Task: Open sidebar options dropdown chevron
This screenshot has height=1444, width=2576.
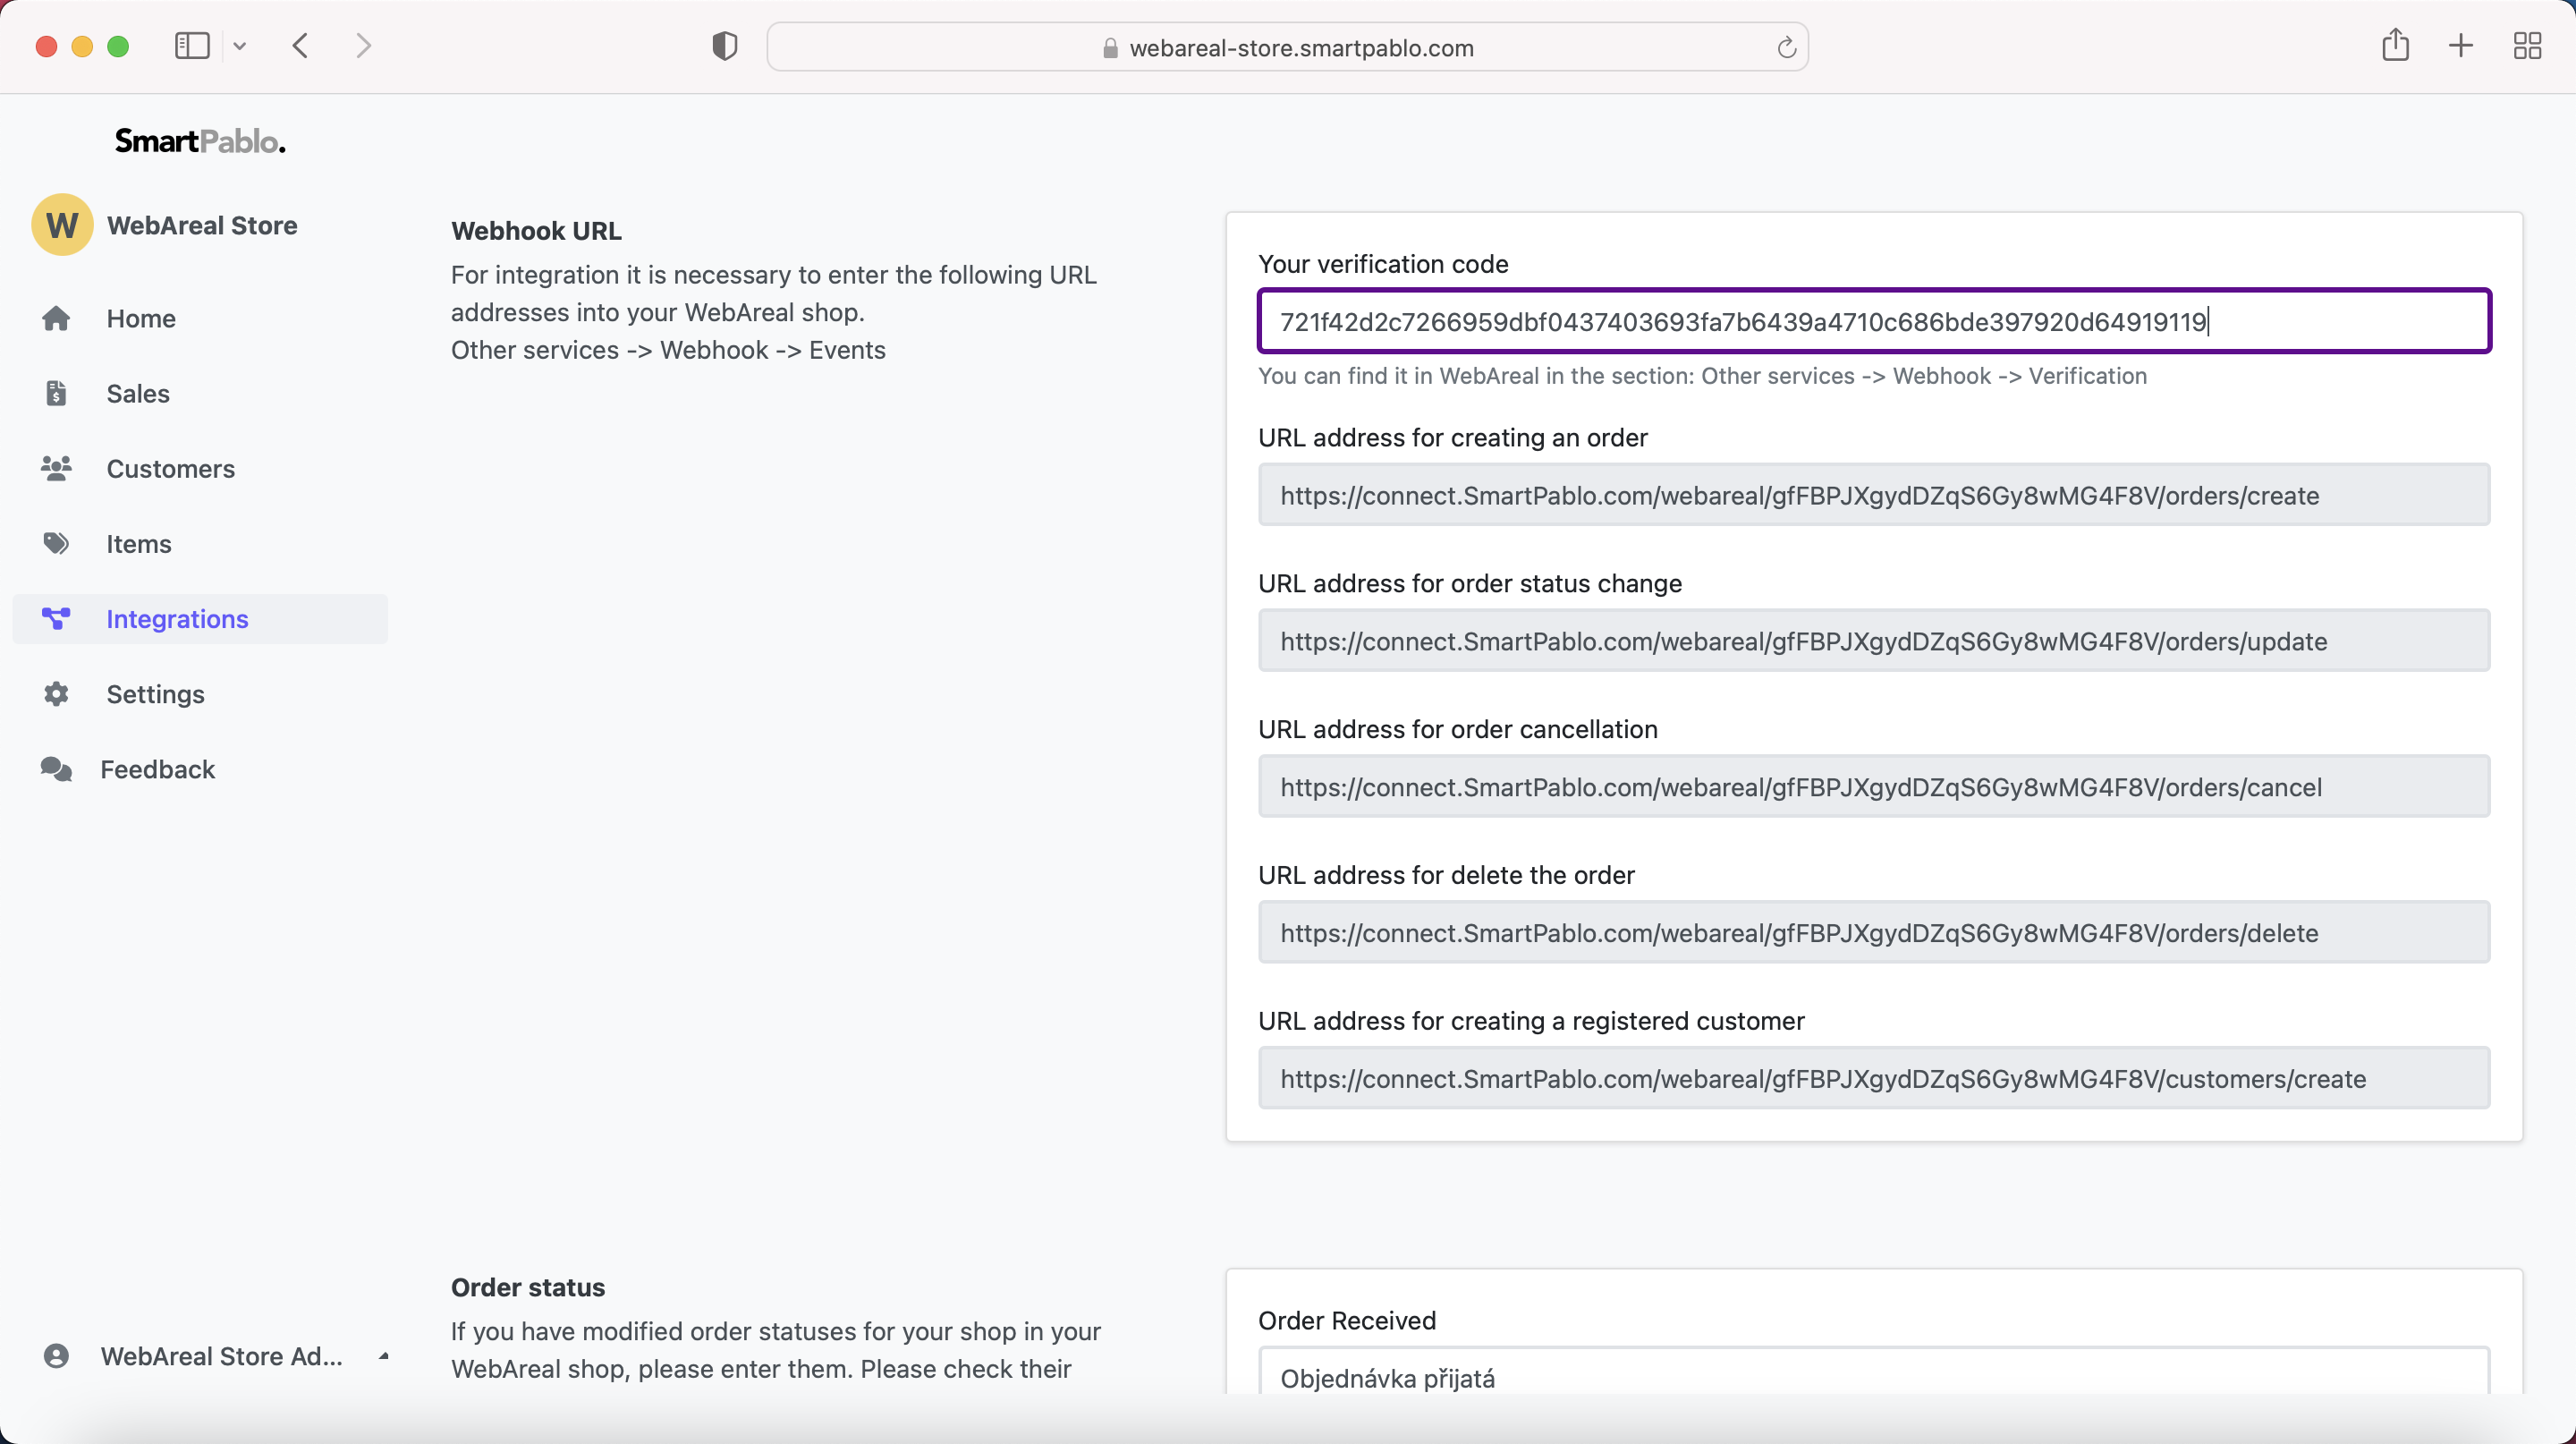Action: pos(240,46)
